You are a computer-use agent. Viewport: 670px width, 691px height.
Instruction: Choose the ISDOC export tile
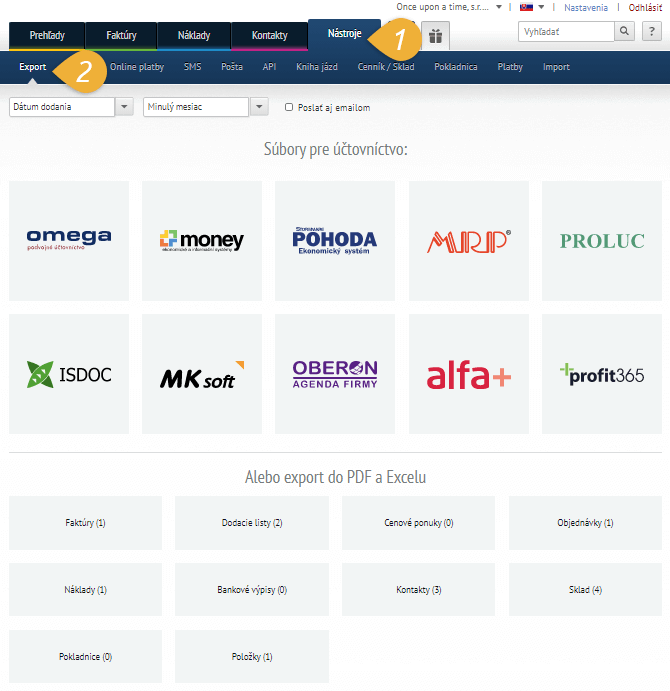coord(69,374)
